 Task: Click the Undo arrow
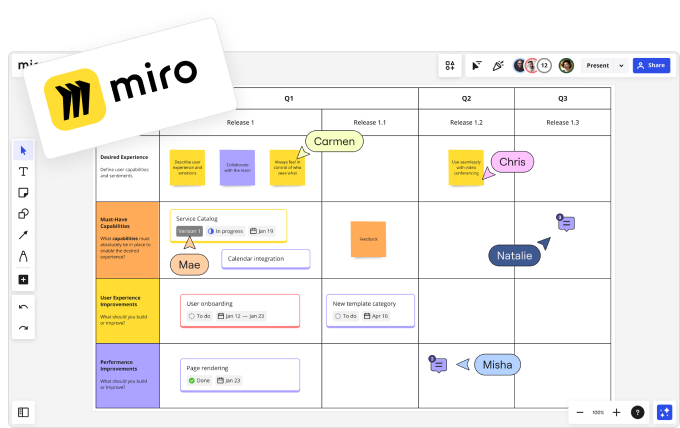pos(24,306)
